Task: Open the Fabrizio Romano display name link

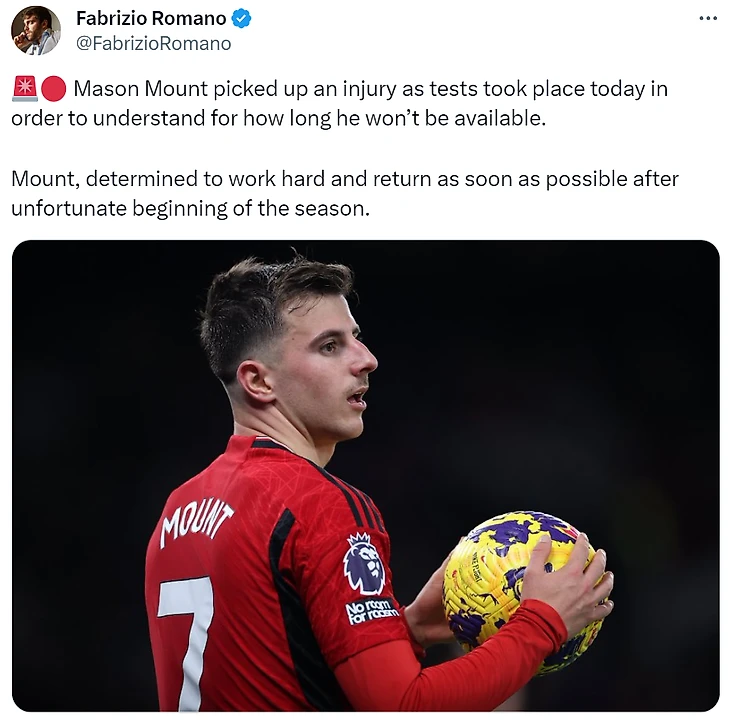Action: (151, 19)
